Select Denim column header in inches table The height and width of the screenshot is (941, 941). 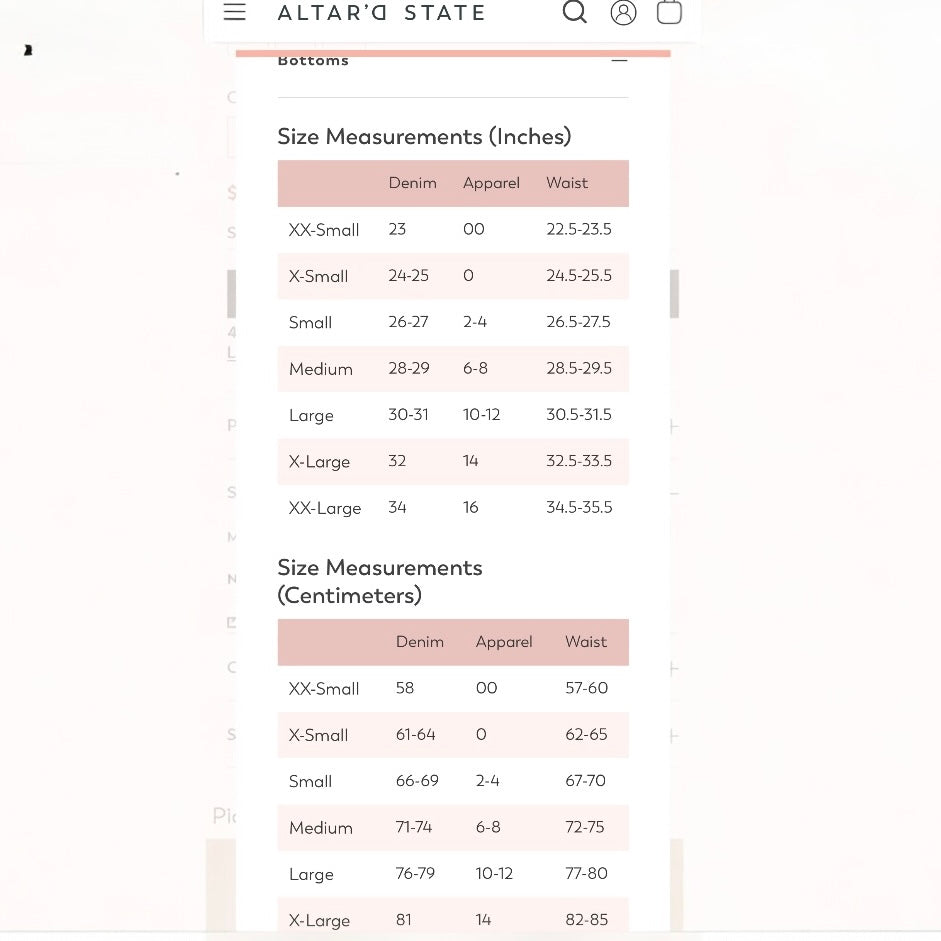coord(412,183)
